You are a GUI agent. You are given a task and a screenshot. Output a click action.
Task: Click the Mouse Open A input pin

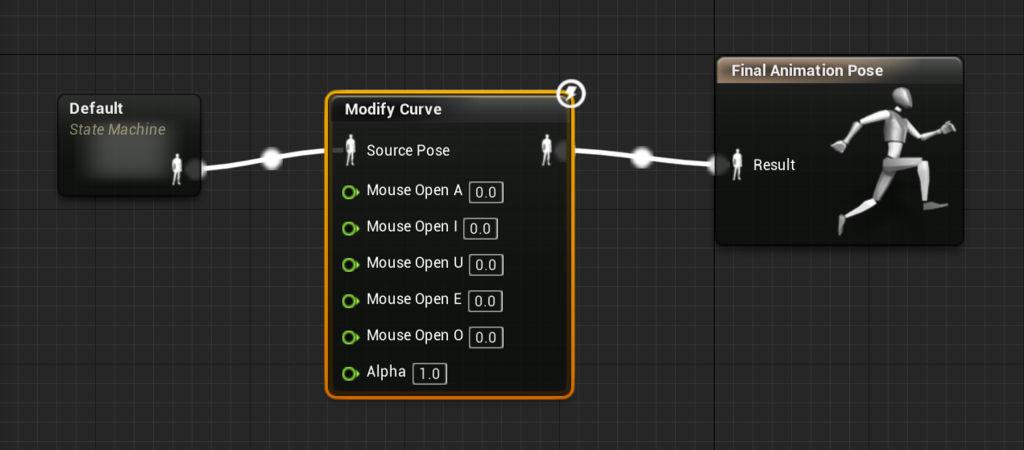tap(351, 193)
